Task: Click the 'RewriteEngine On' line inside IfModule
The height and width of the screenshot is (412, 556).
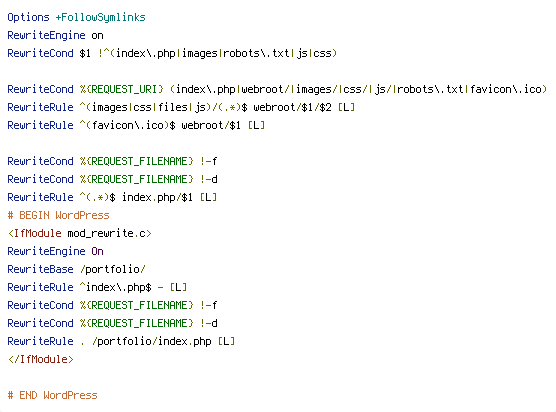Action: pos(55,251)
